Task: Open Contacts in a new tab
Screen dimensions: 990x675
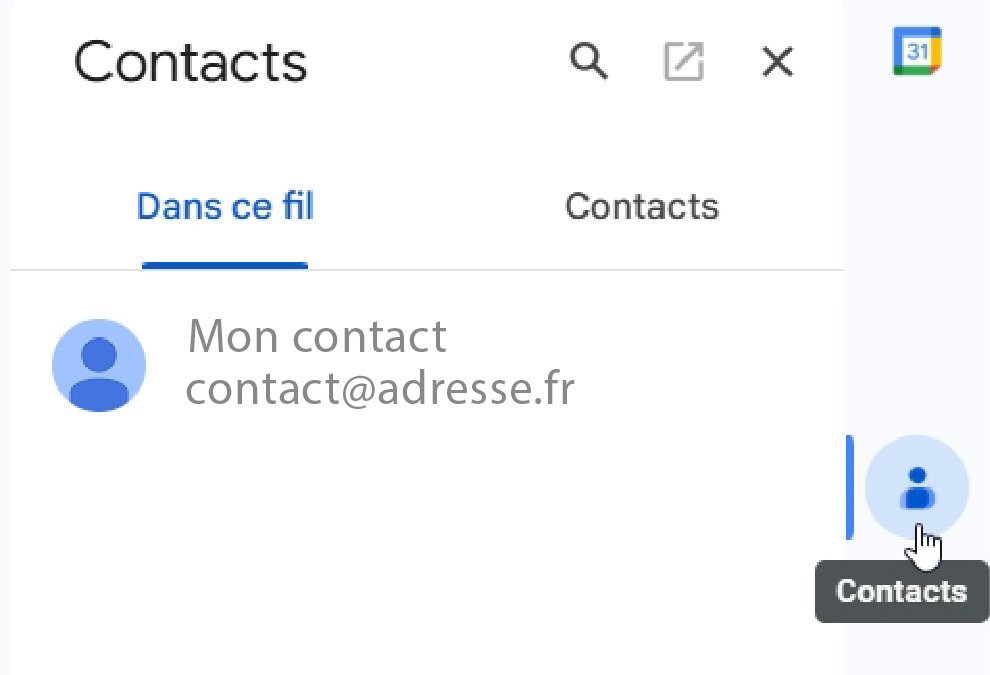Action: (684, 62)
